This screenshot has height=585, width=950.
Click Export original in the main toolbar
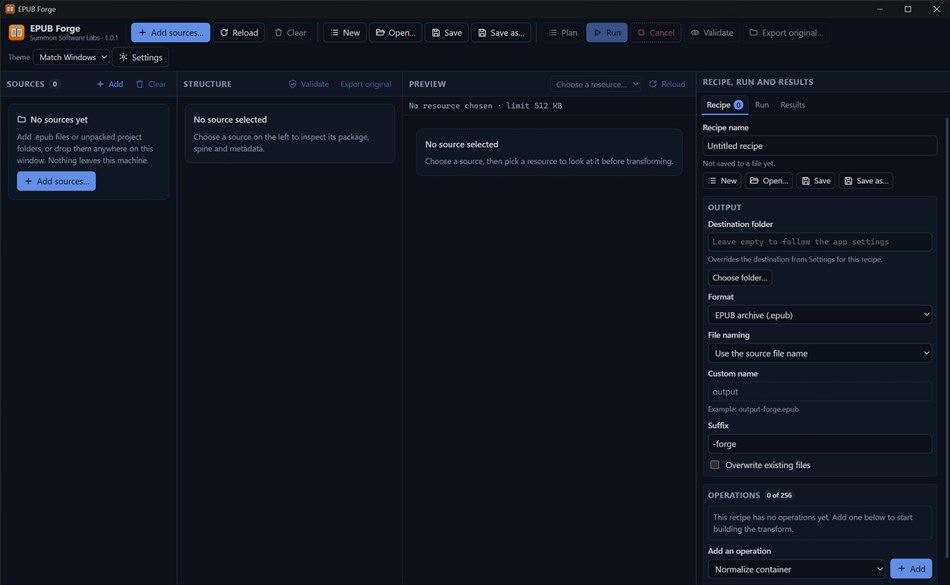click(x=786, y=33)
